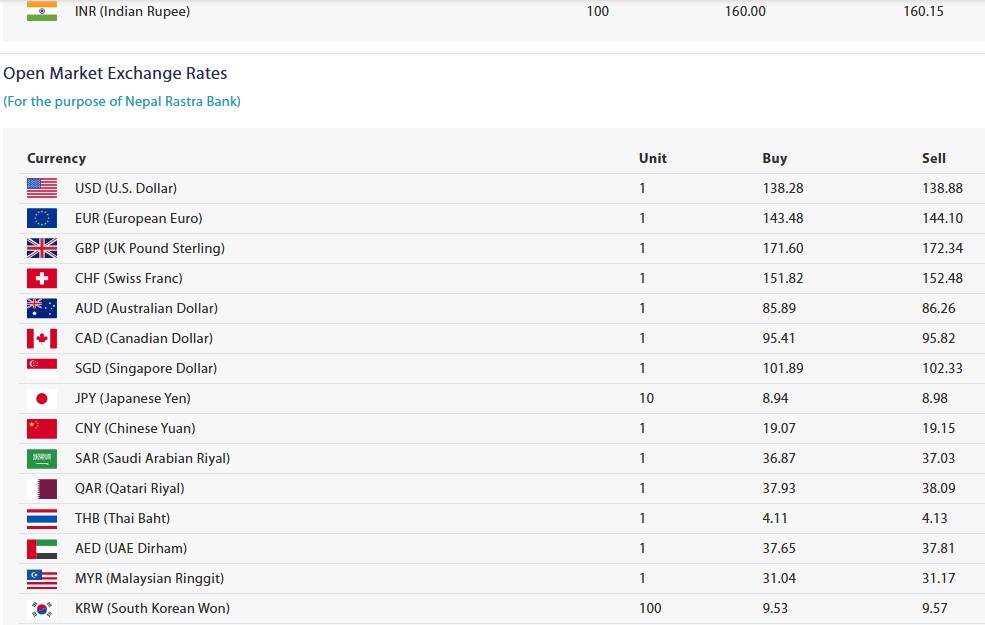The image size is (985, 625).
Task: Click the Thai flag icon
Action: [42, 518]
